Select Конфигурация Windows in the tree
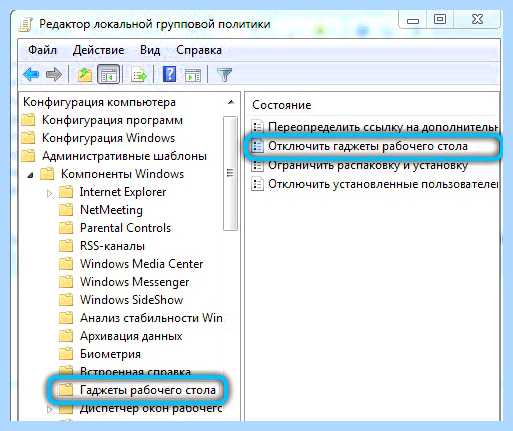This screenshot has width=513, height=431. (x=108, y=138)
